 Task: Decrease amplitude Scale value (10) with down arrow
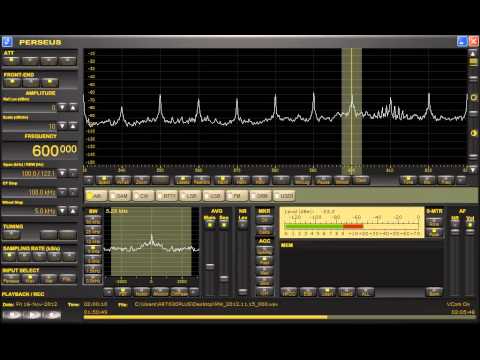(62, 126)
